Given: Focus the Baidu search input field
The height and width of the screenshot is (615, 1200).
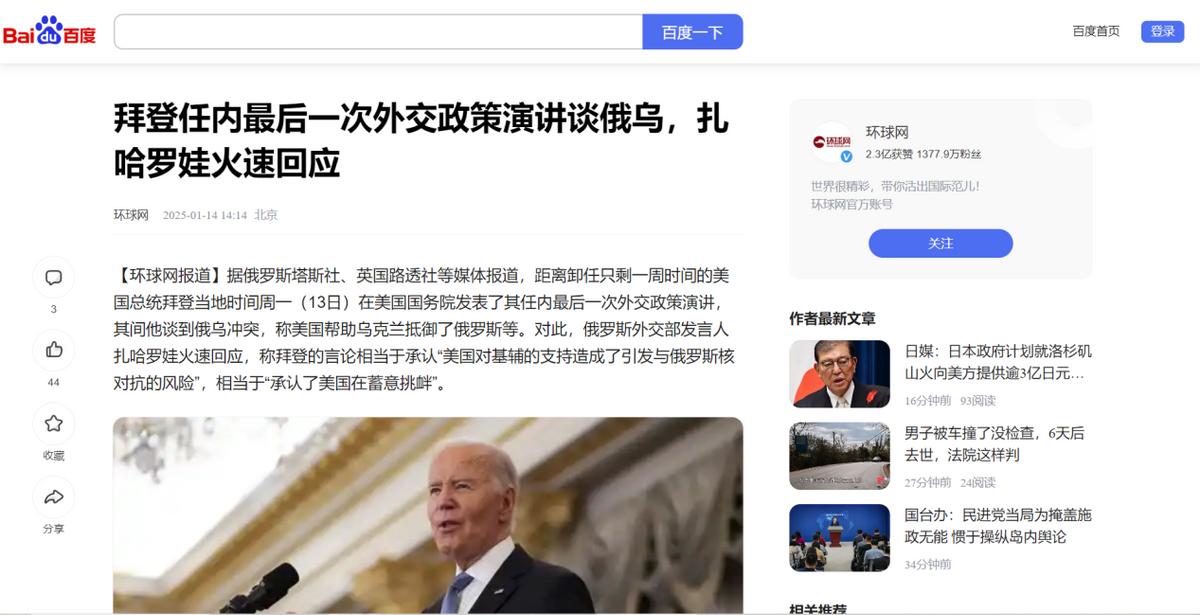Looking at the screenshot, I should (x=378, y=32).
